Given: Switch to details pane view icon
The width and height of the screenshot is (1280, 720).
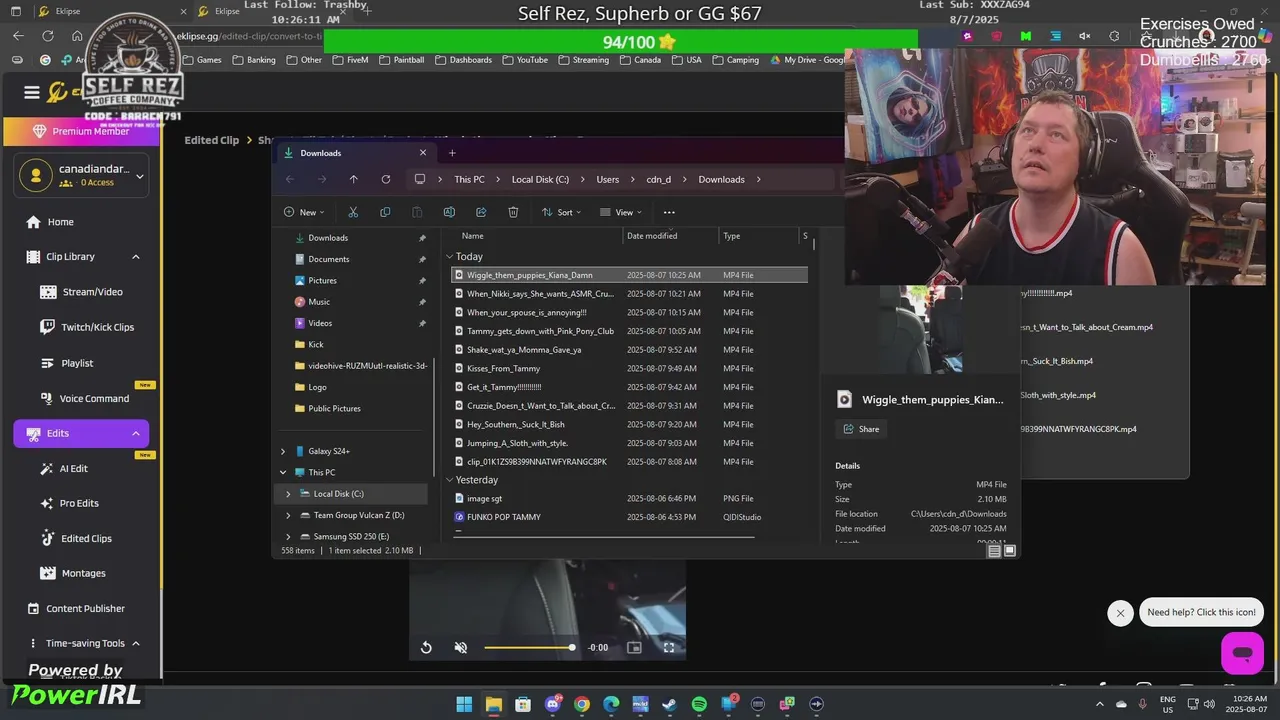Looking at the screenshot, I should tap(994, 551).
